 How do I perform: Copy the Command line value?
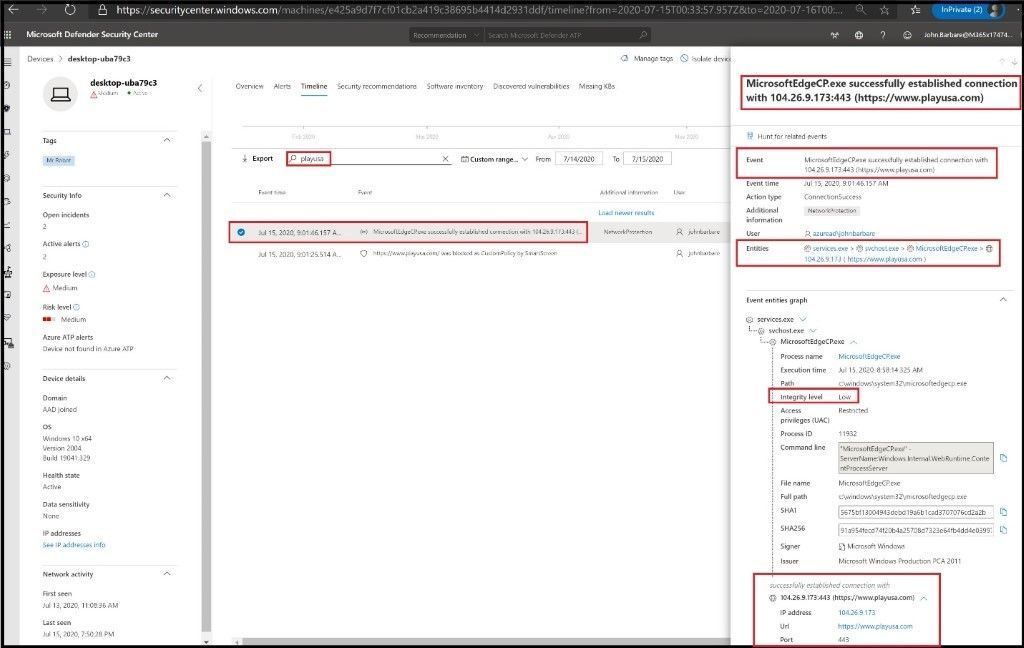(1004, 458)
